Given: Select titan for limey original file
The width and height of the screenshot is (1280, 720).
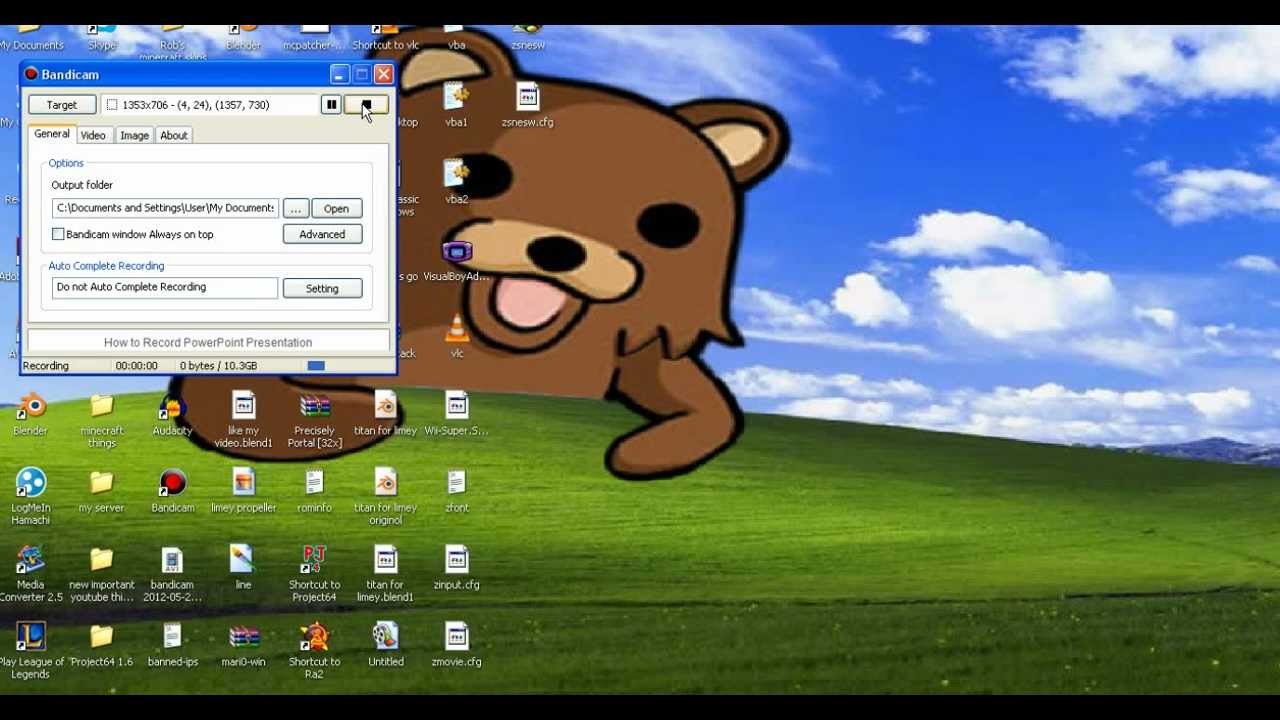Looking at the screenshot, I should (x=385, y=497).
